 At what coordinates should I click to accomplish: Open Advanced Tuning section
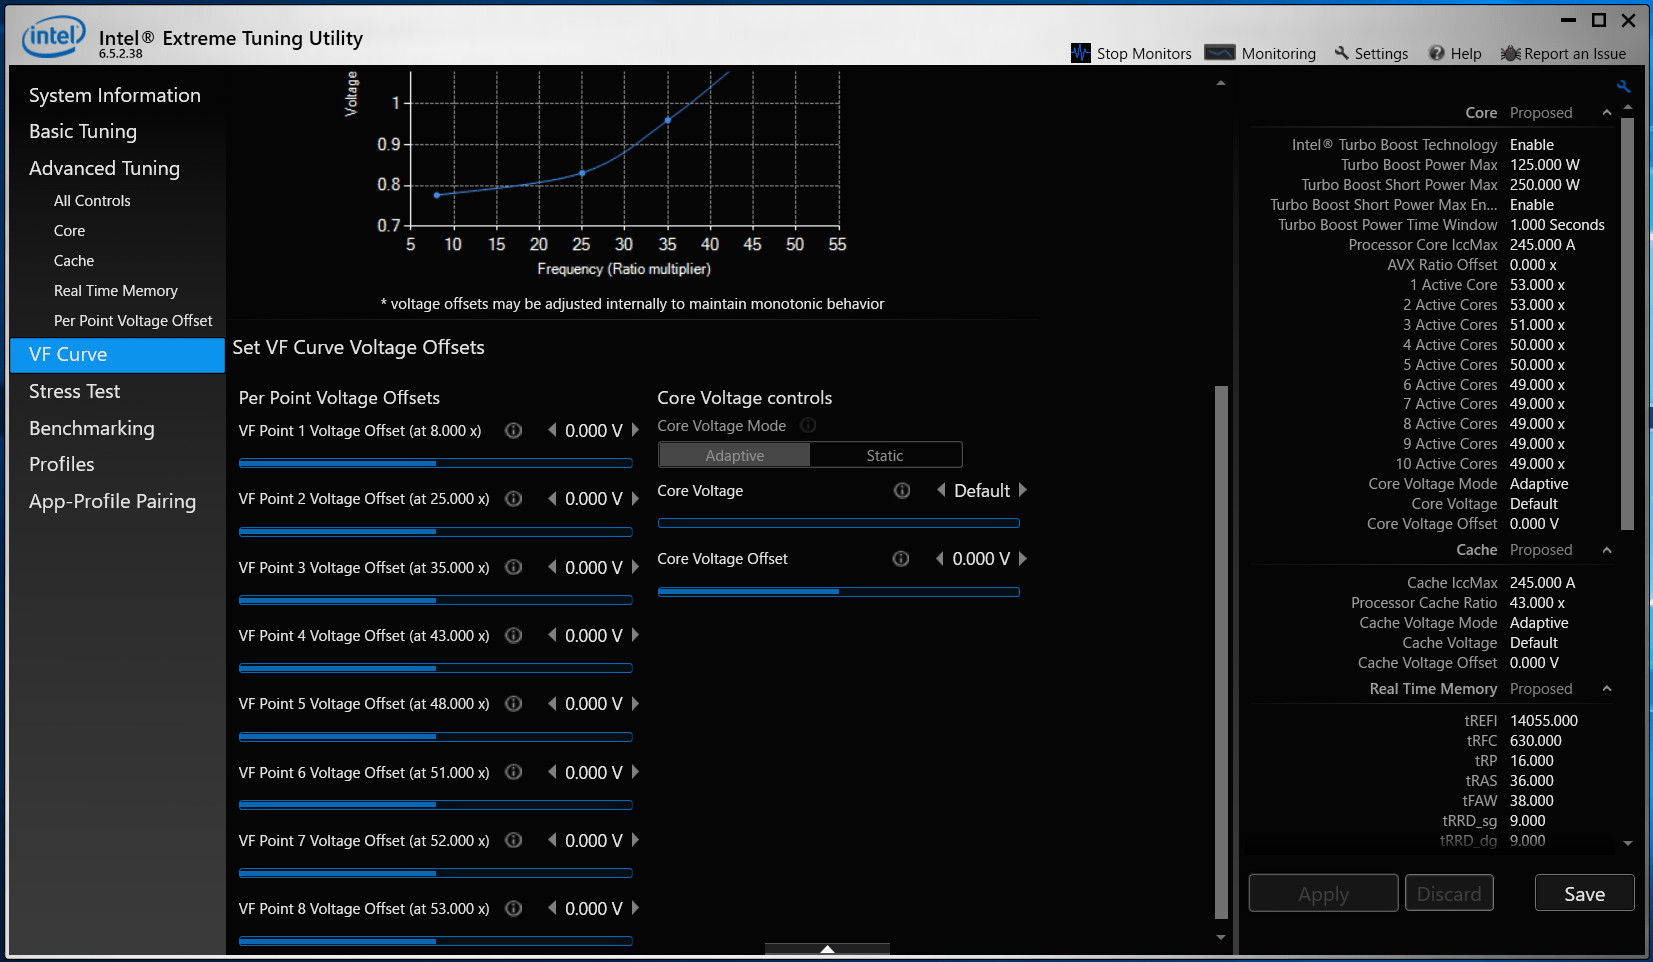(x=105, y=168)
